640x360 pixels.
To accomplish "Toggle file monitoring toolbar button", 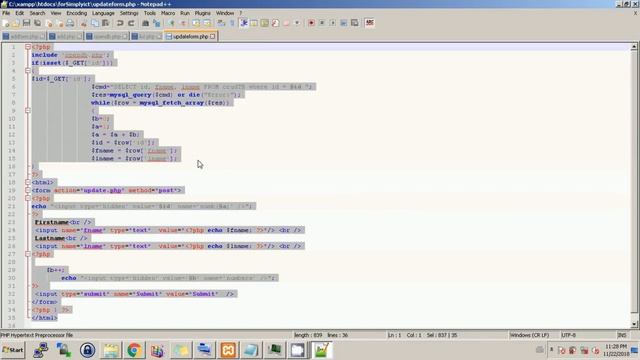I will (297, 23).
